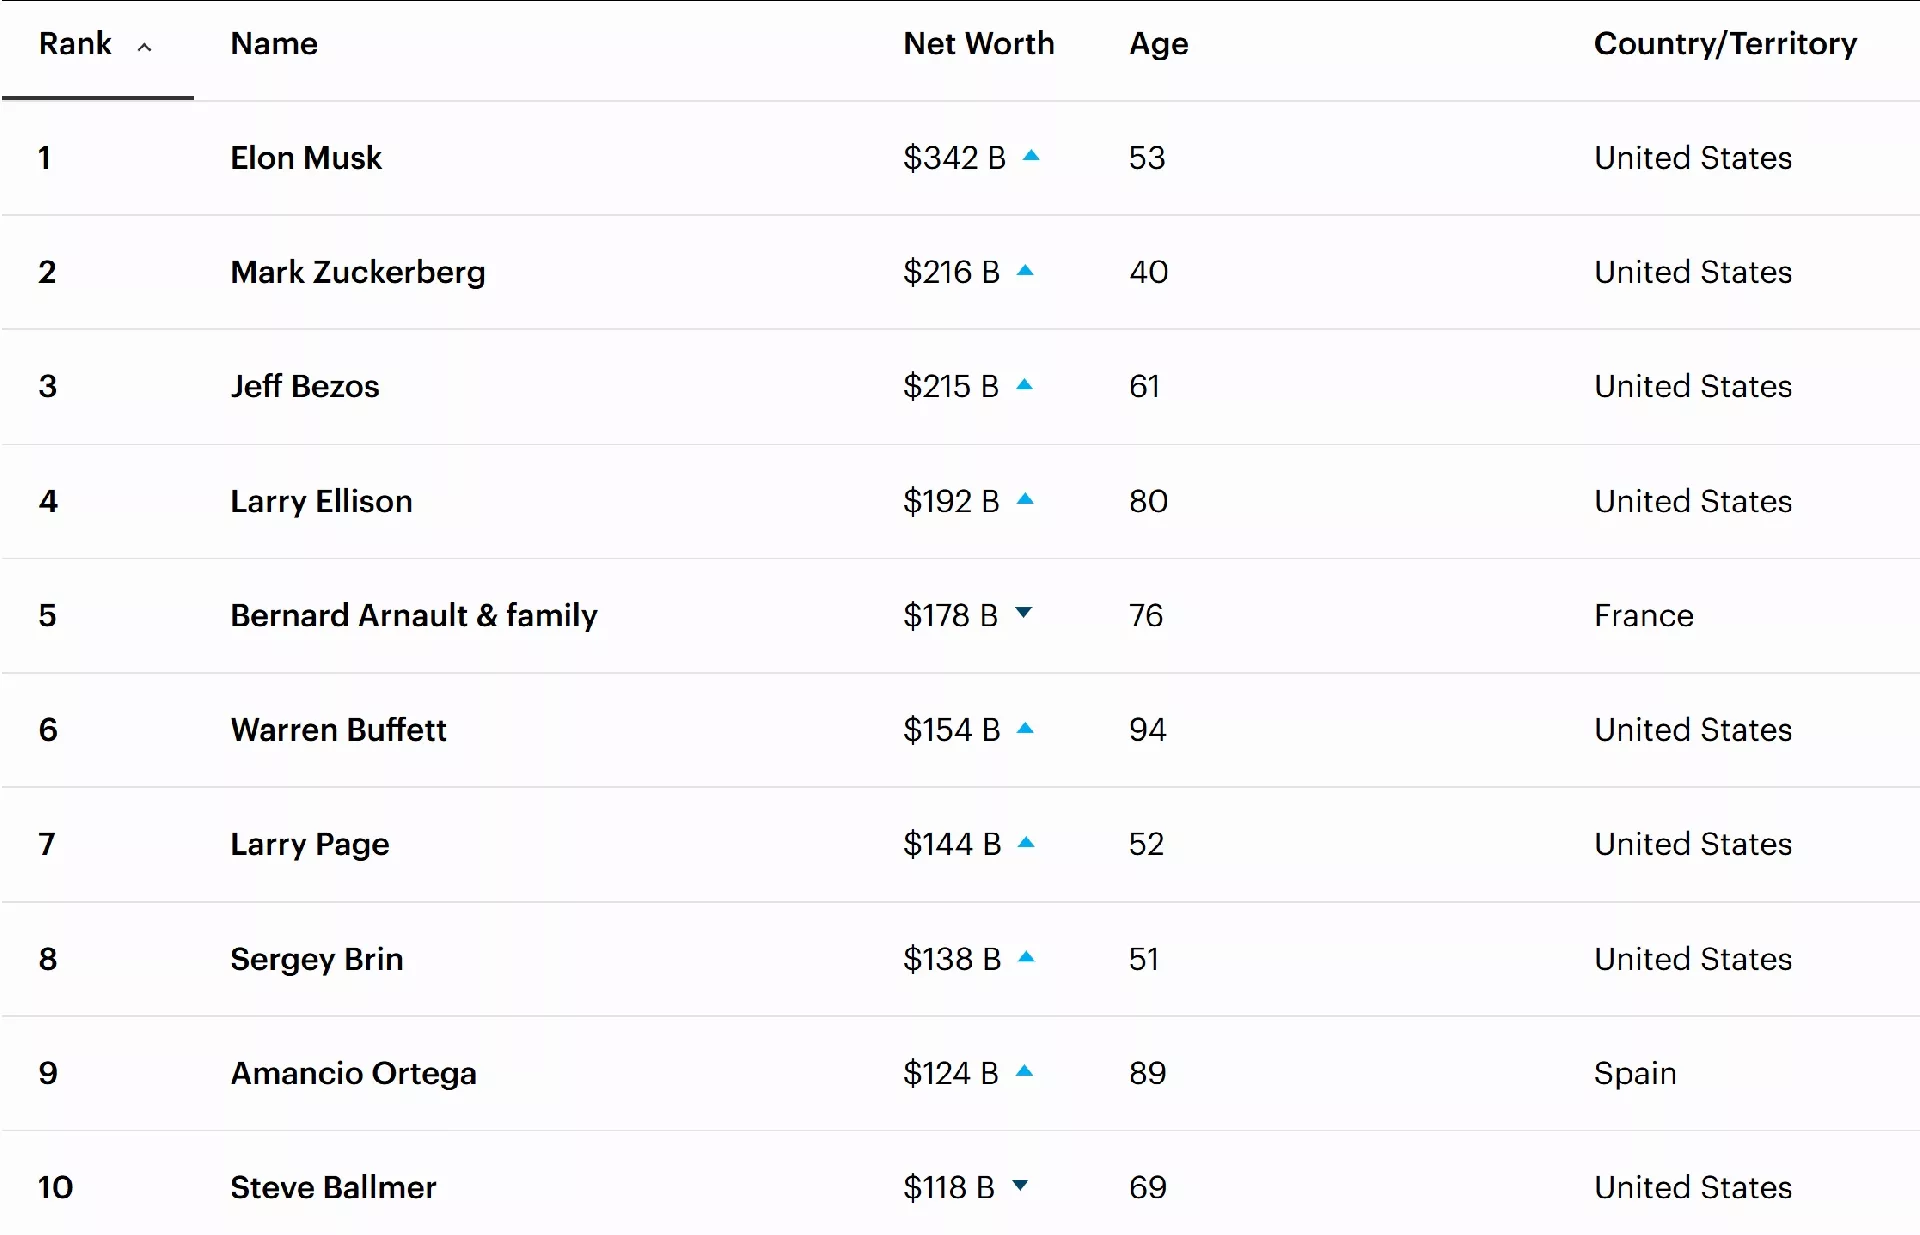This screenshot has height=1235, width=1920.
Task: Open Warren Buffett's profile
Action: point(338,730)
